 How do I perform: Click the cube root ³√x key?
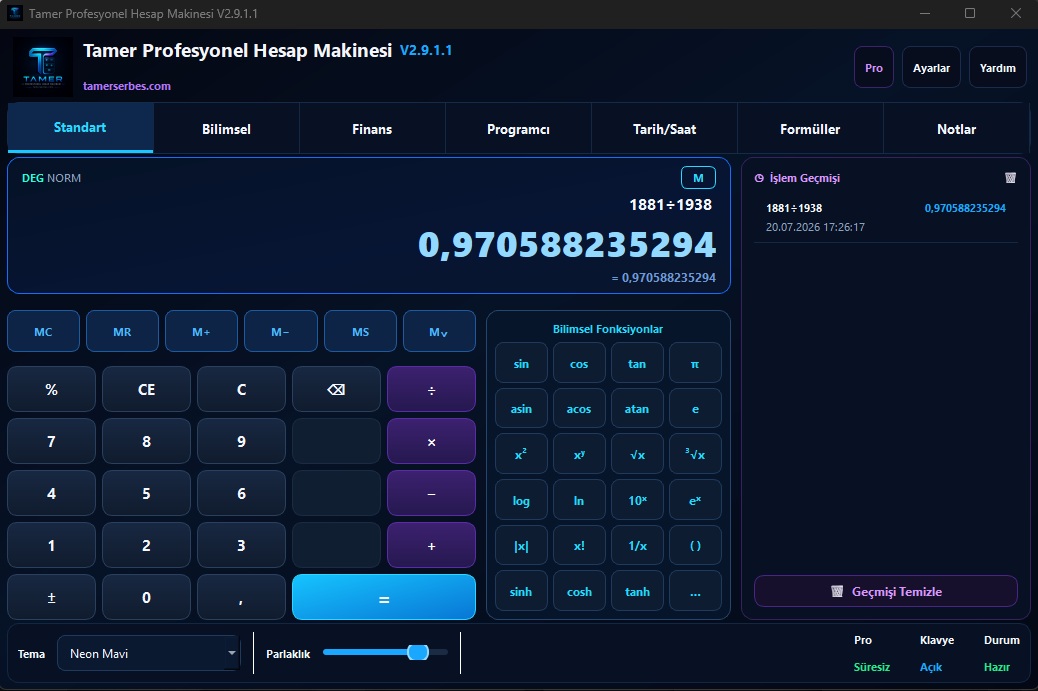pos(695,454)
